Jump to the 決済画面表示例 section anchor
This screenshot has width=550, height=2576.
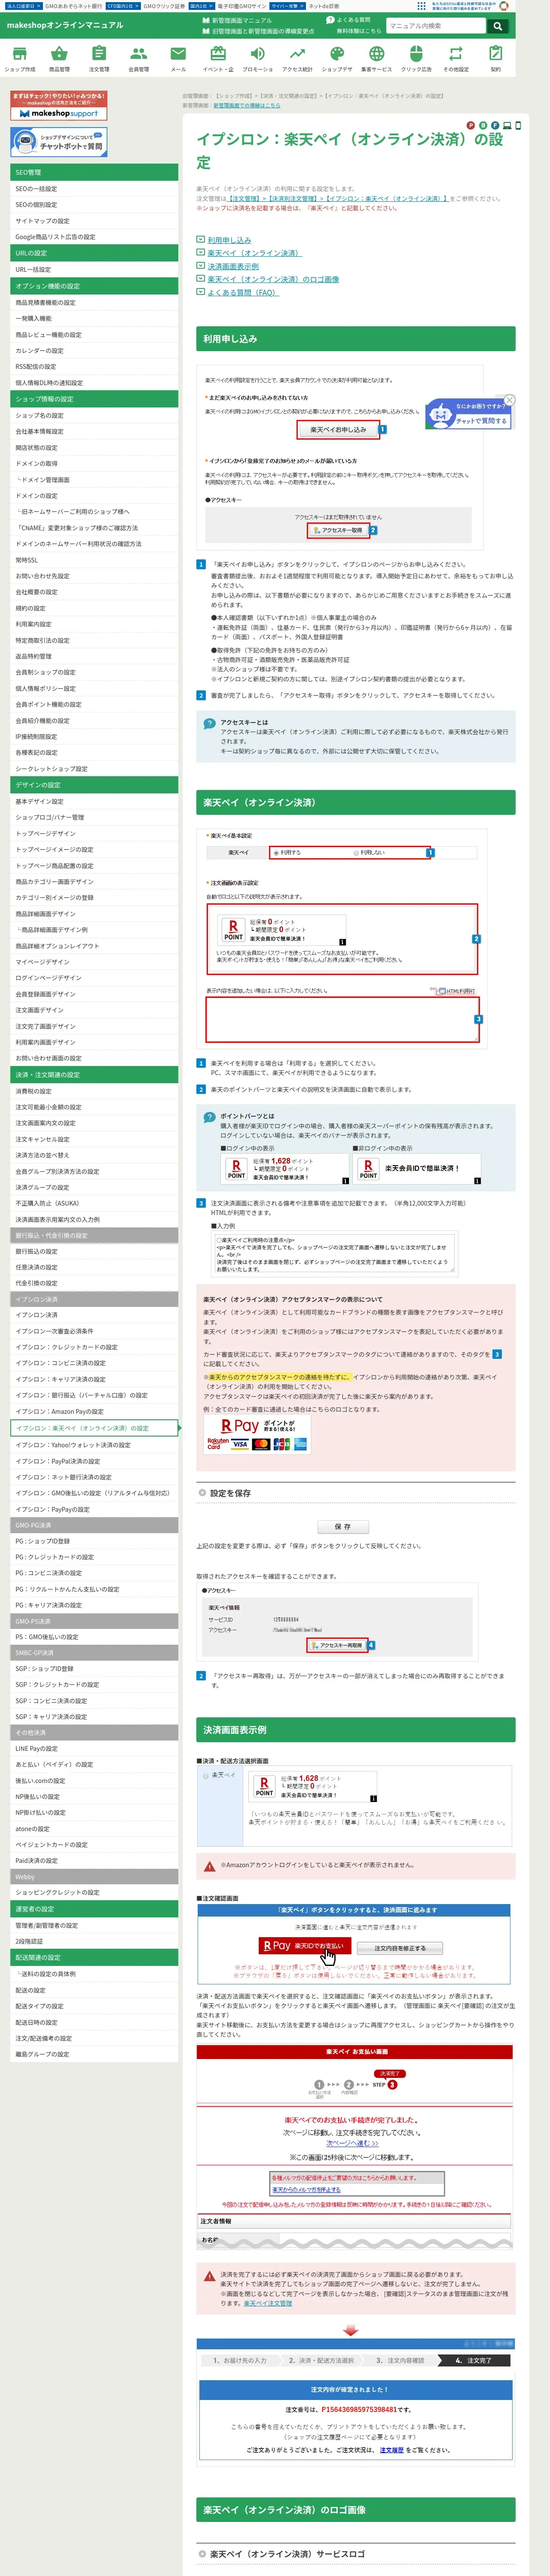click(x=233, y=266)
